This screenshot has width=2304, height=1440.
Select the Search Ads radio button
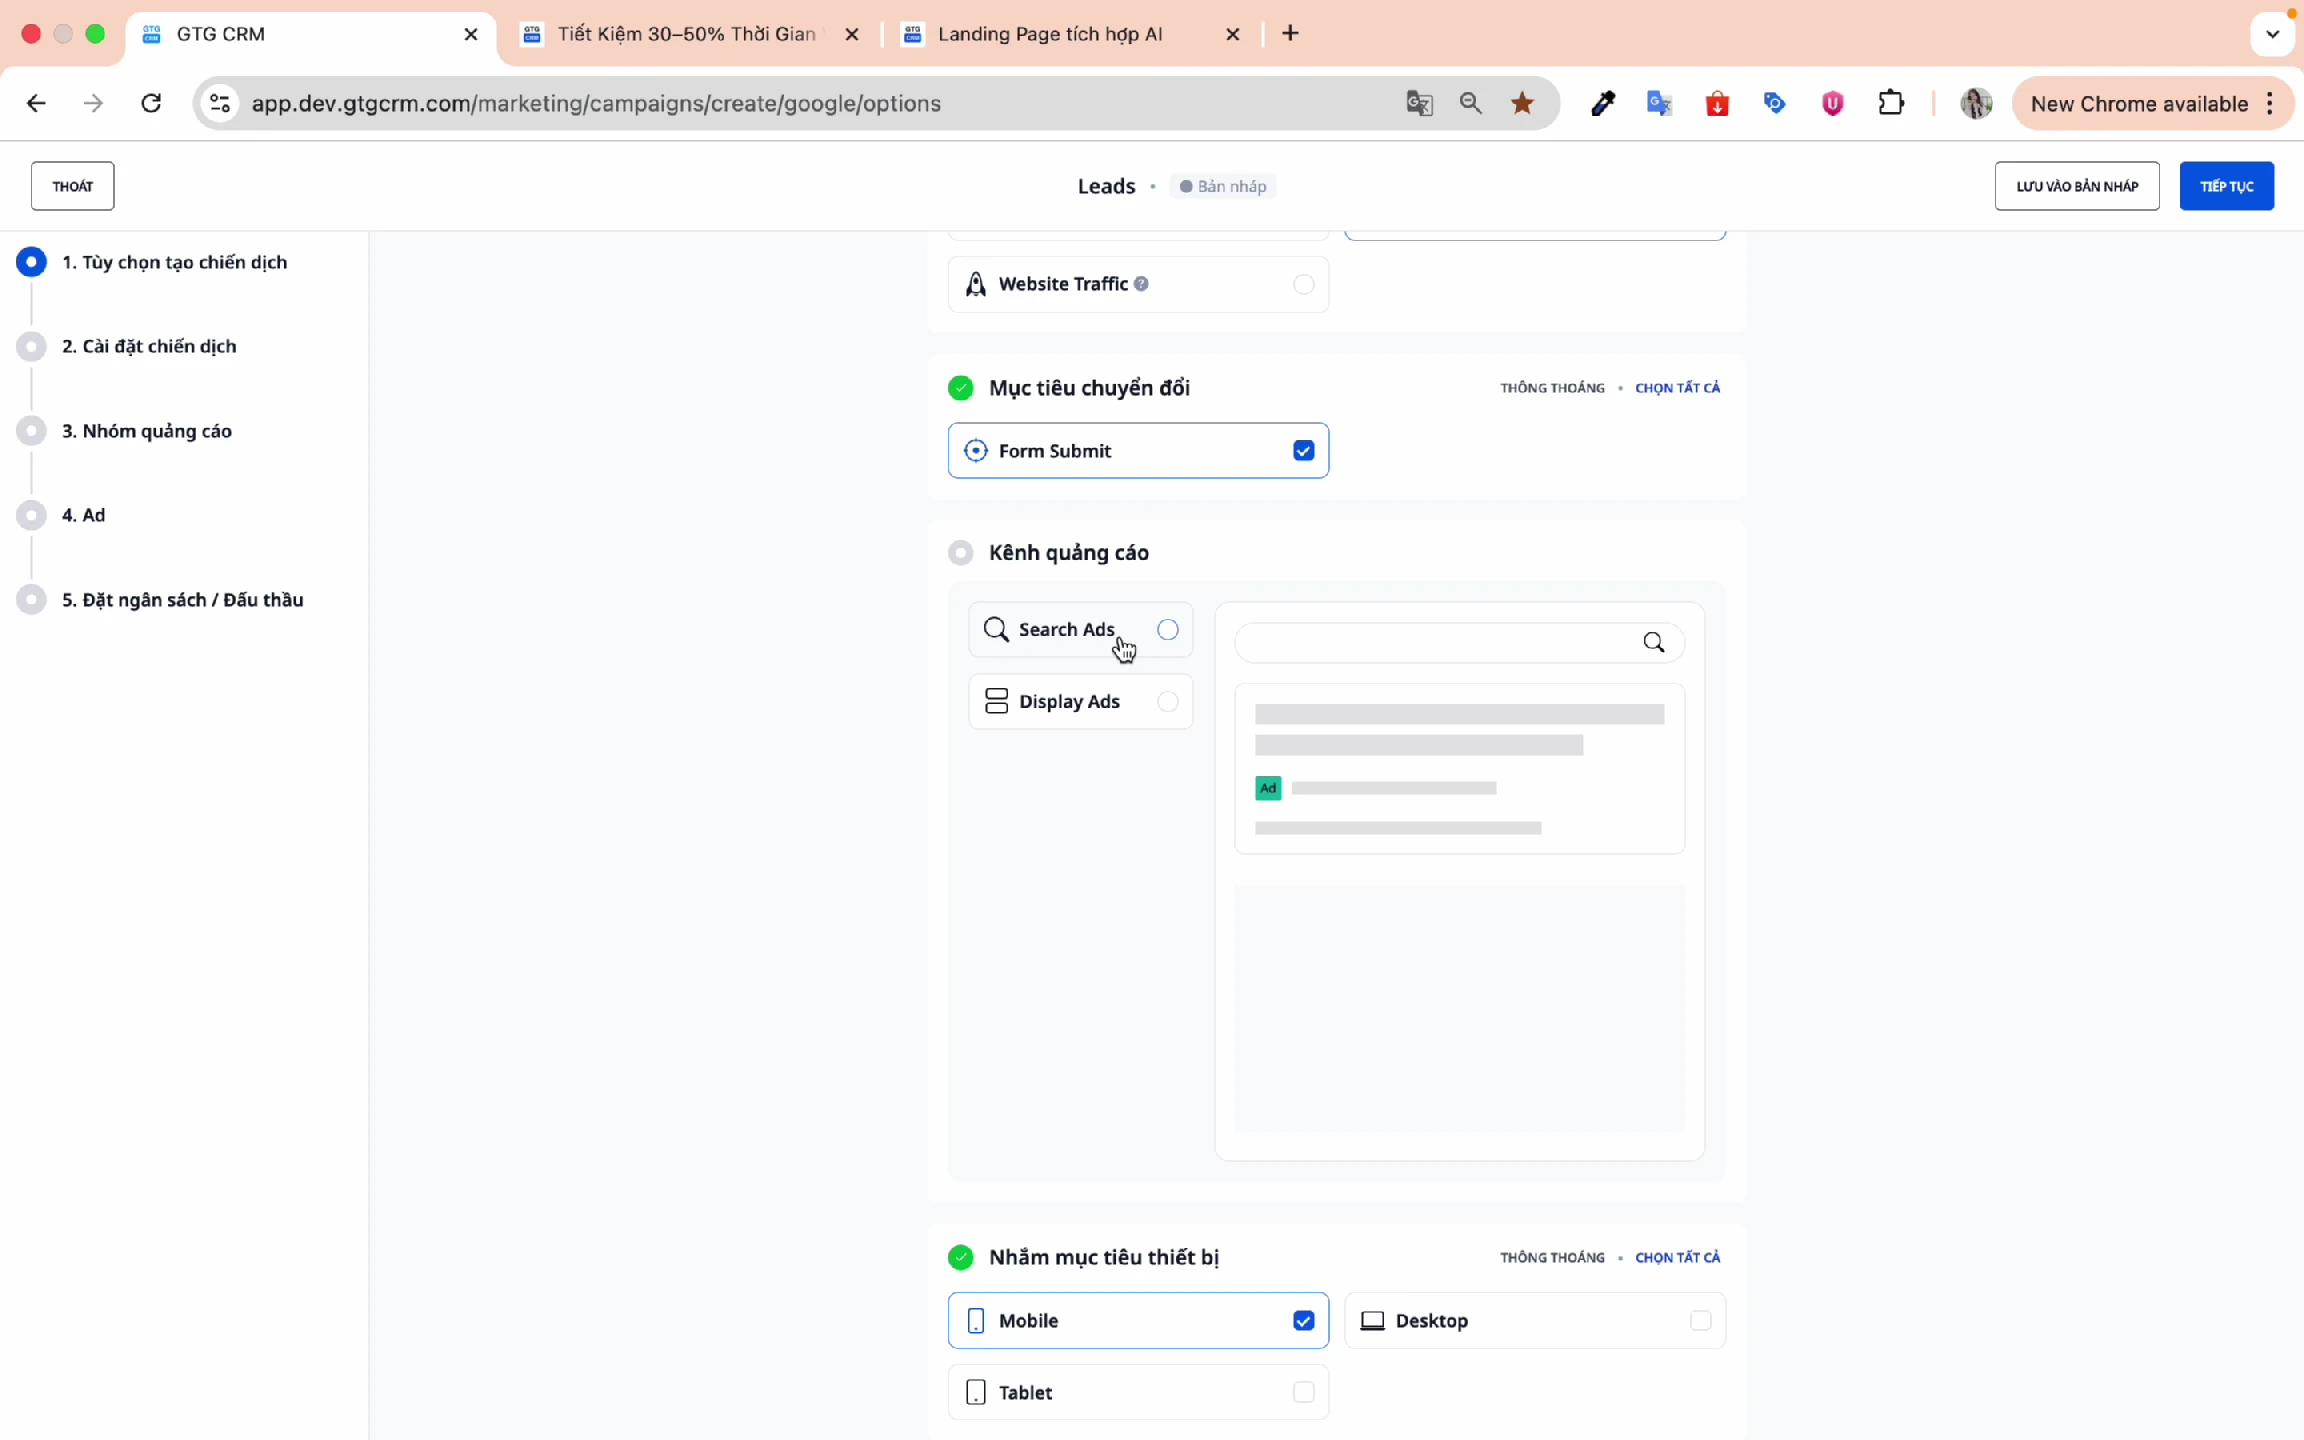click(x=1167, y=629)
